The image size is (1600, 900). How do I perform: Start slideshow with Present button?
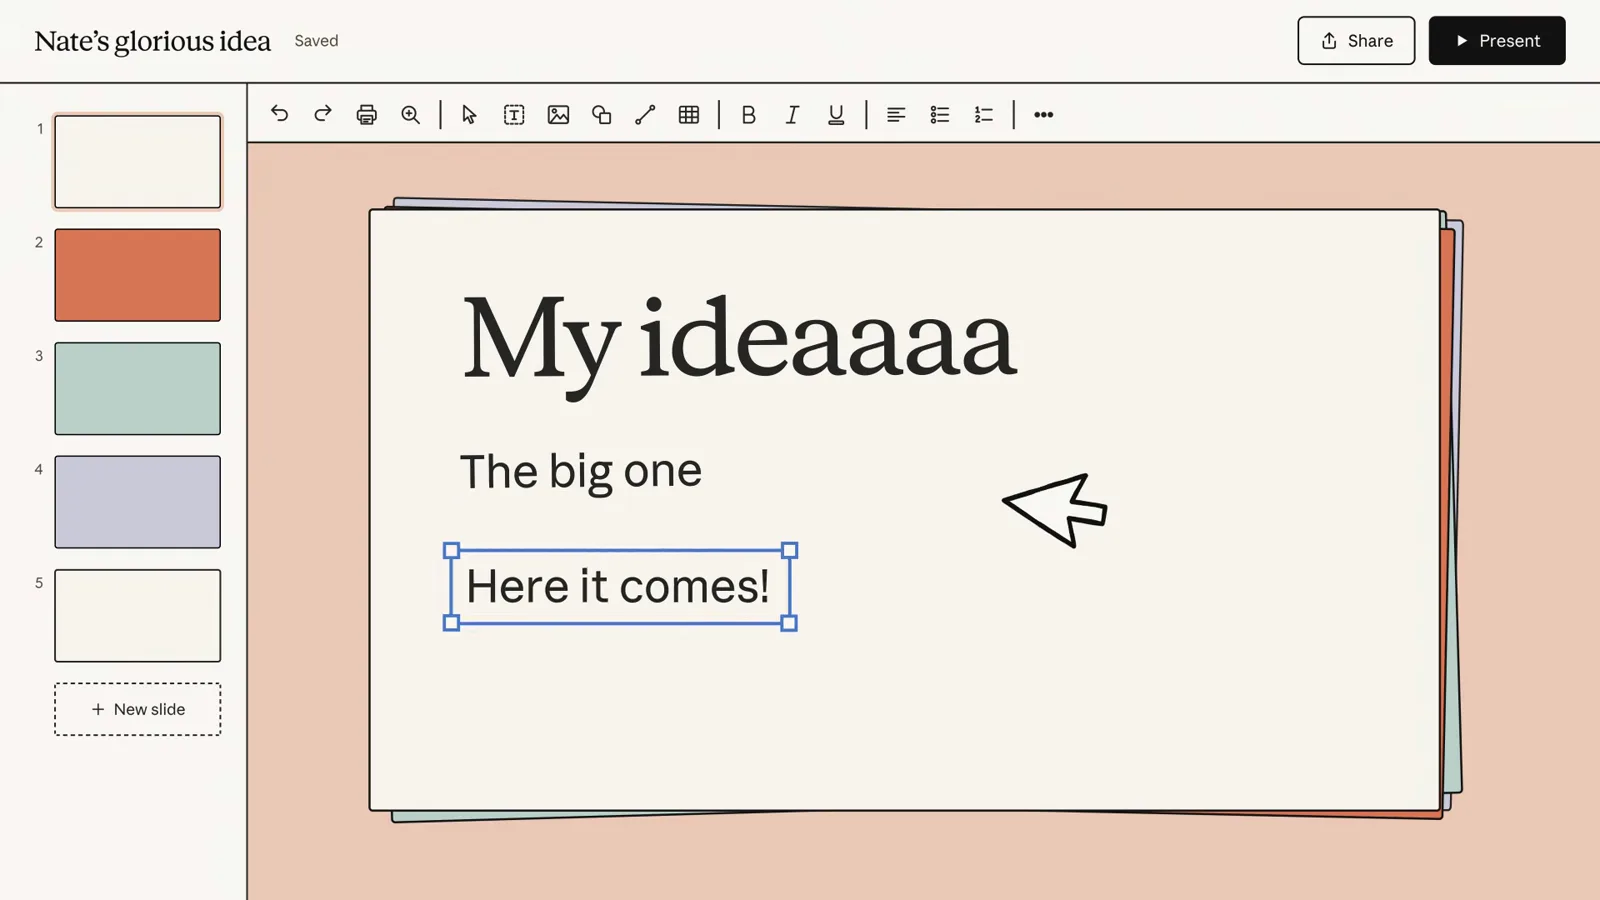[1497, 40]
